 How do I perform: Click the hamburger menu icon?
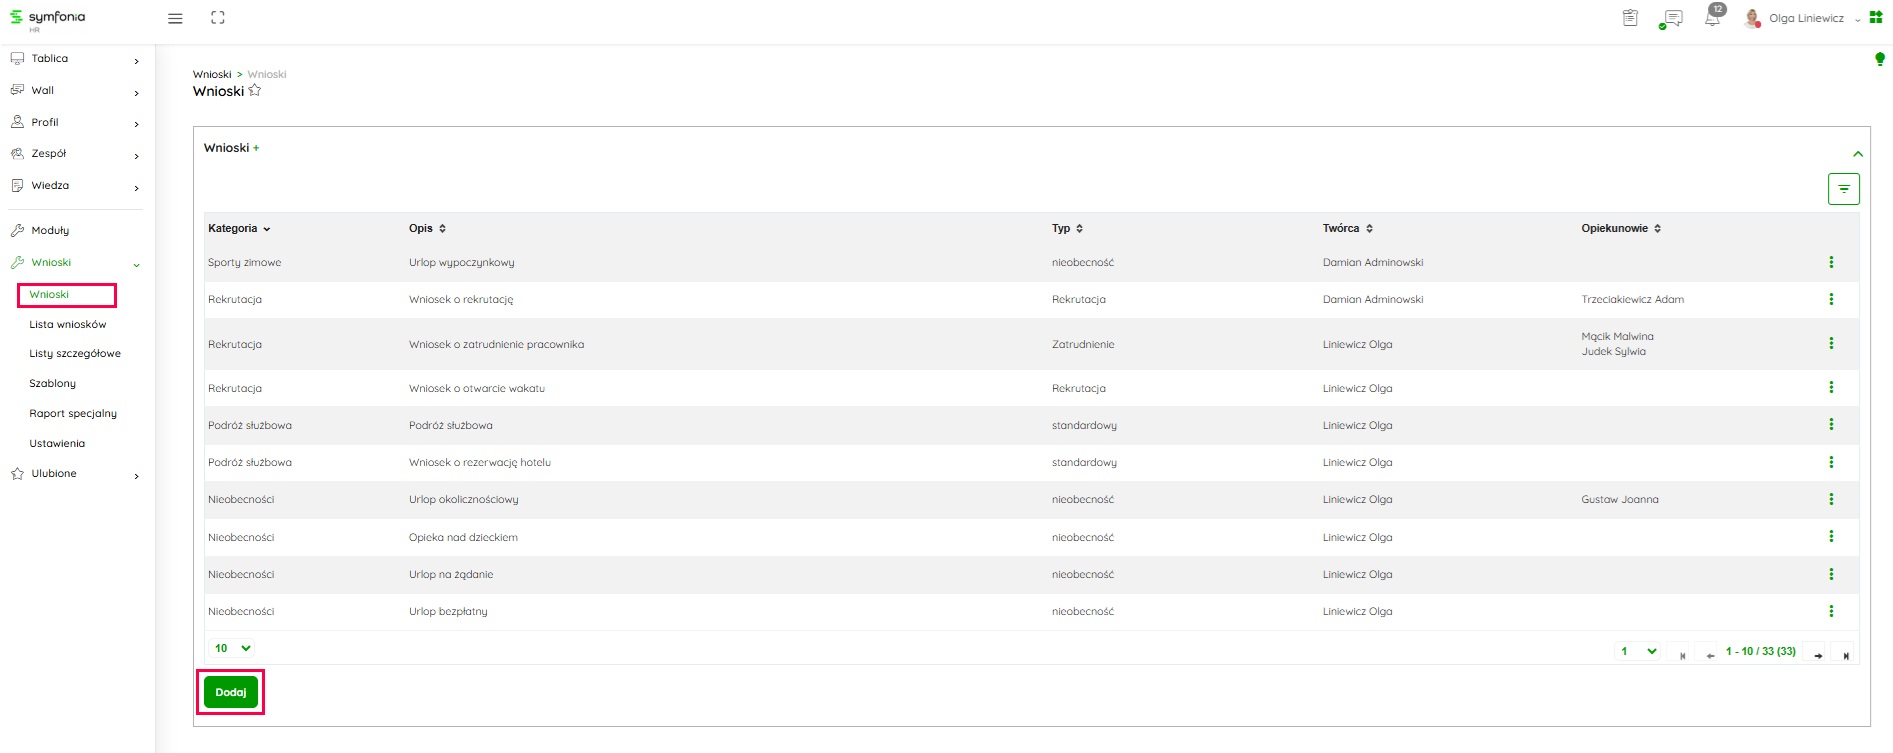coord(175,18)
